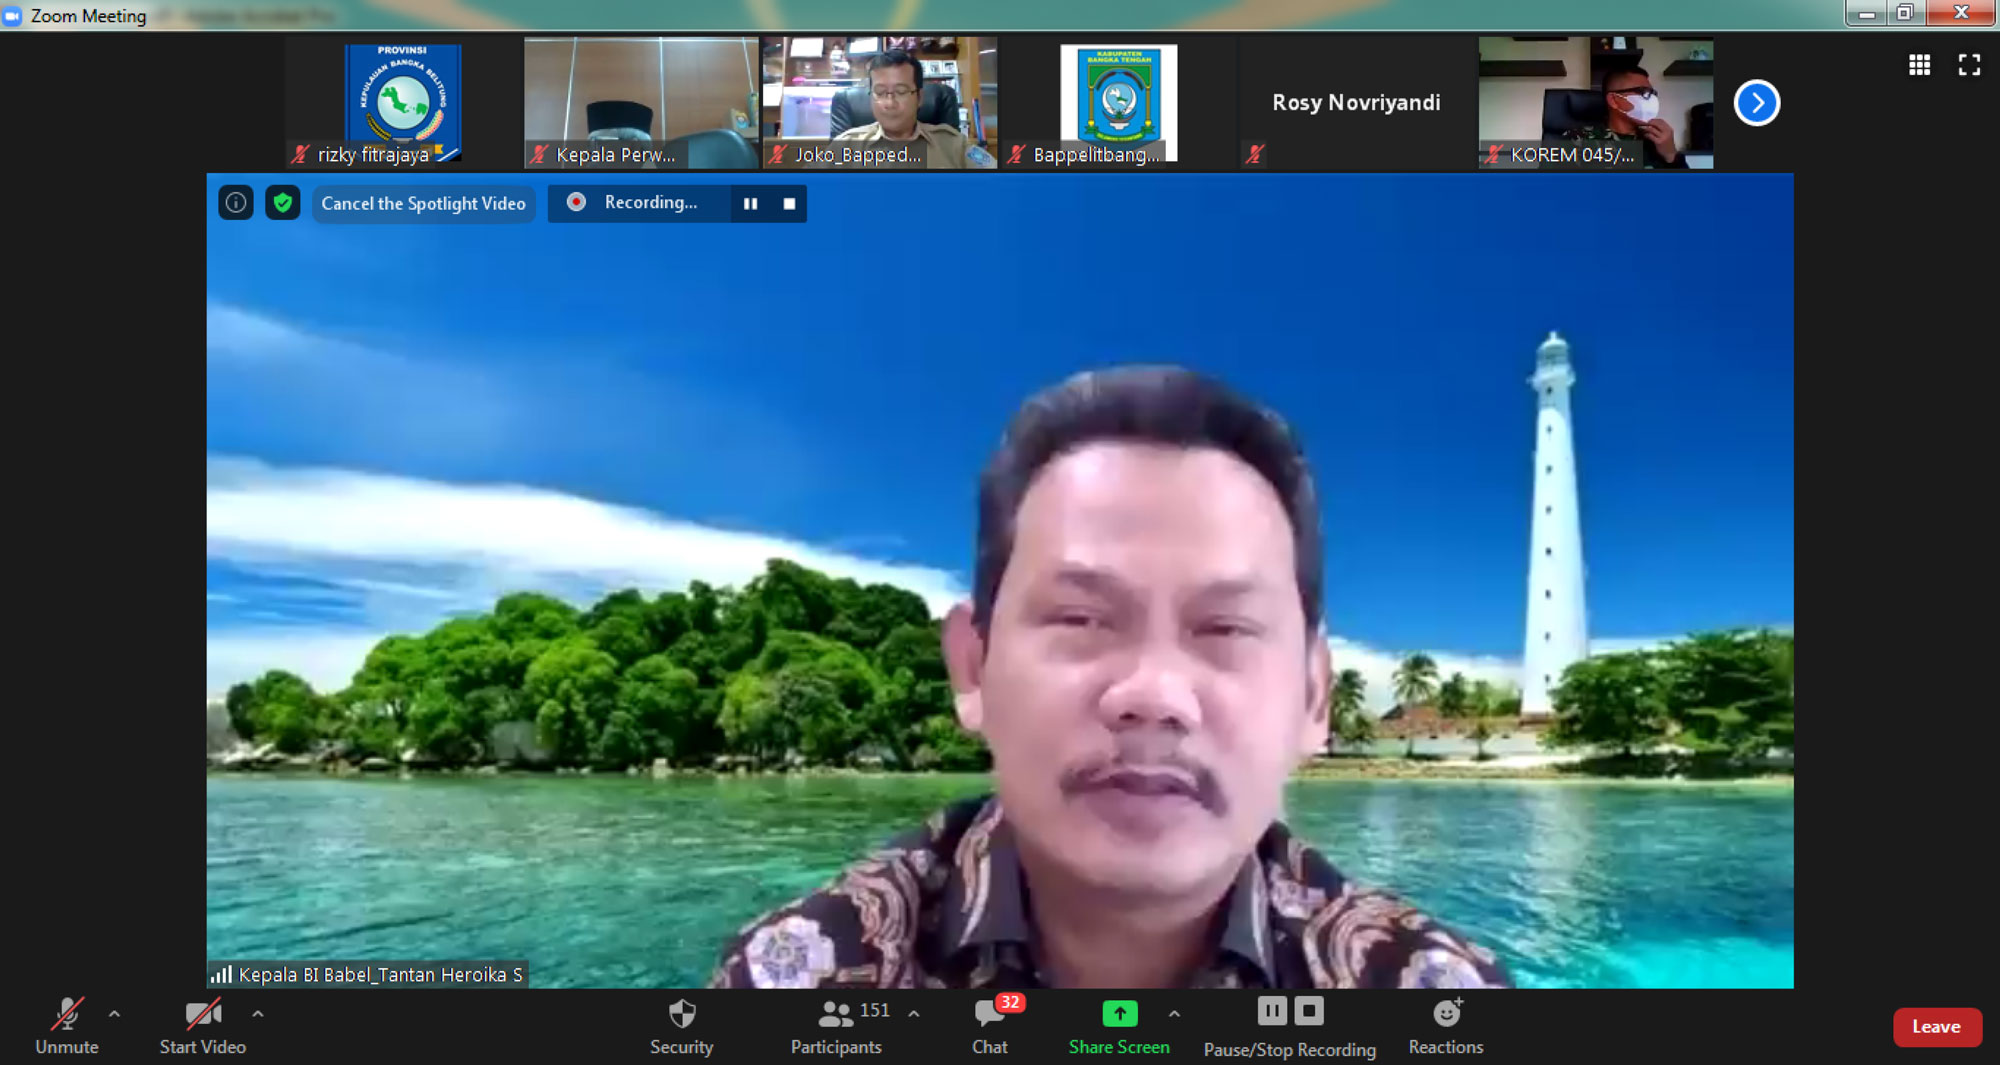2000x1065 pixels.
Task: Click the Share Screen icon
Action: click(1119, 1014)
